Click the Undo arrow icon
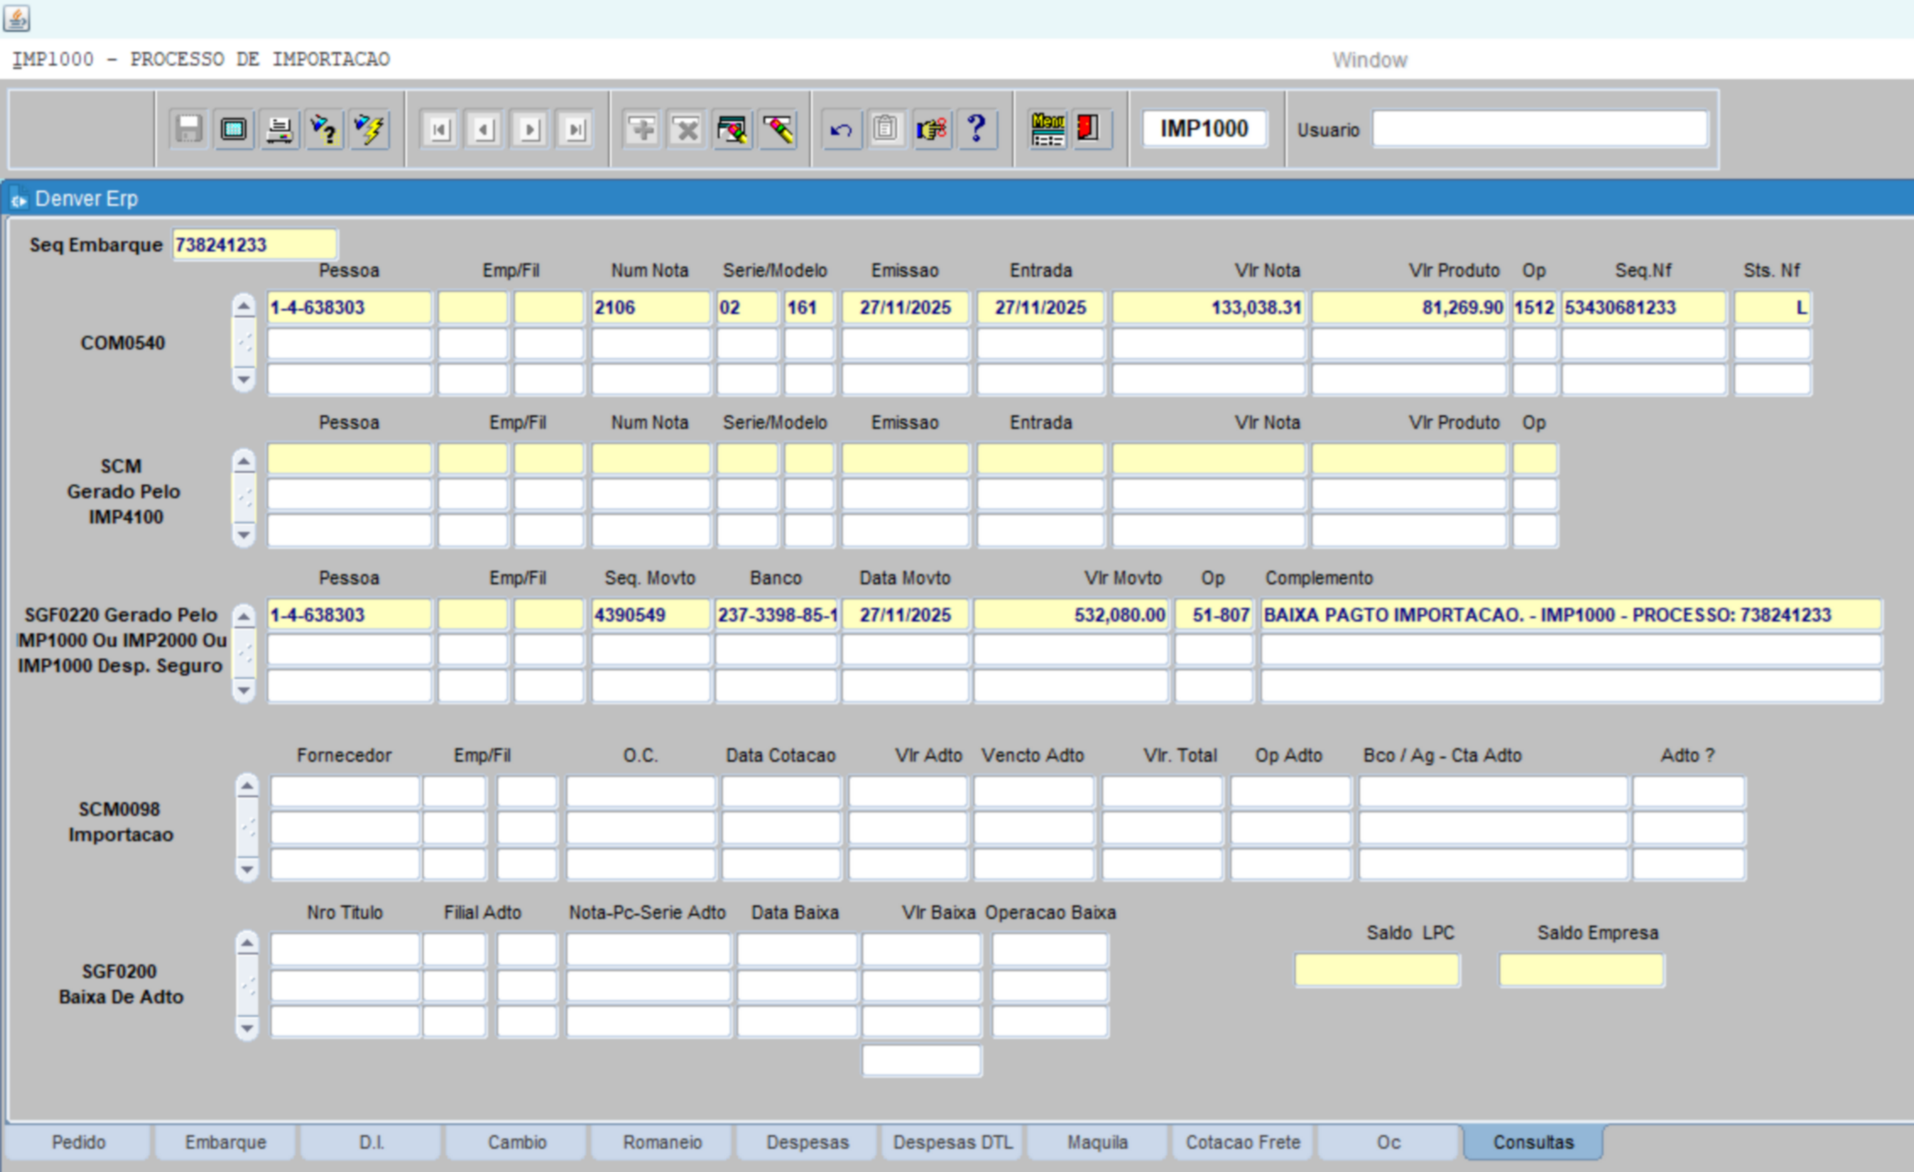 (x=841, y=129)
